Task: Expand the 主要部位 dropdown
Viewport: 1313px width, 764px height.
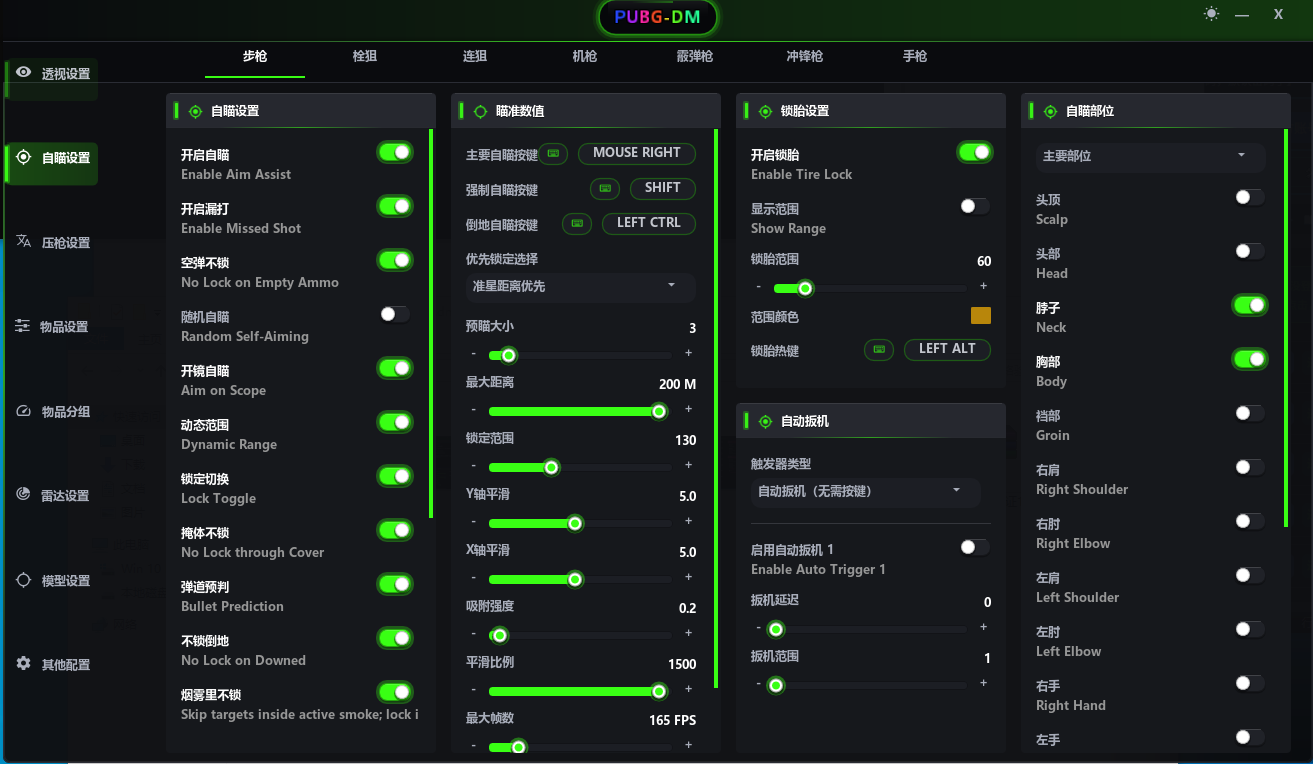Action: (1150, 157)
